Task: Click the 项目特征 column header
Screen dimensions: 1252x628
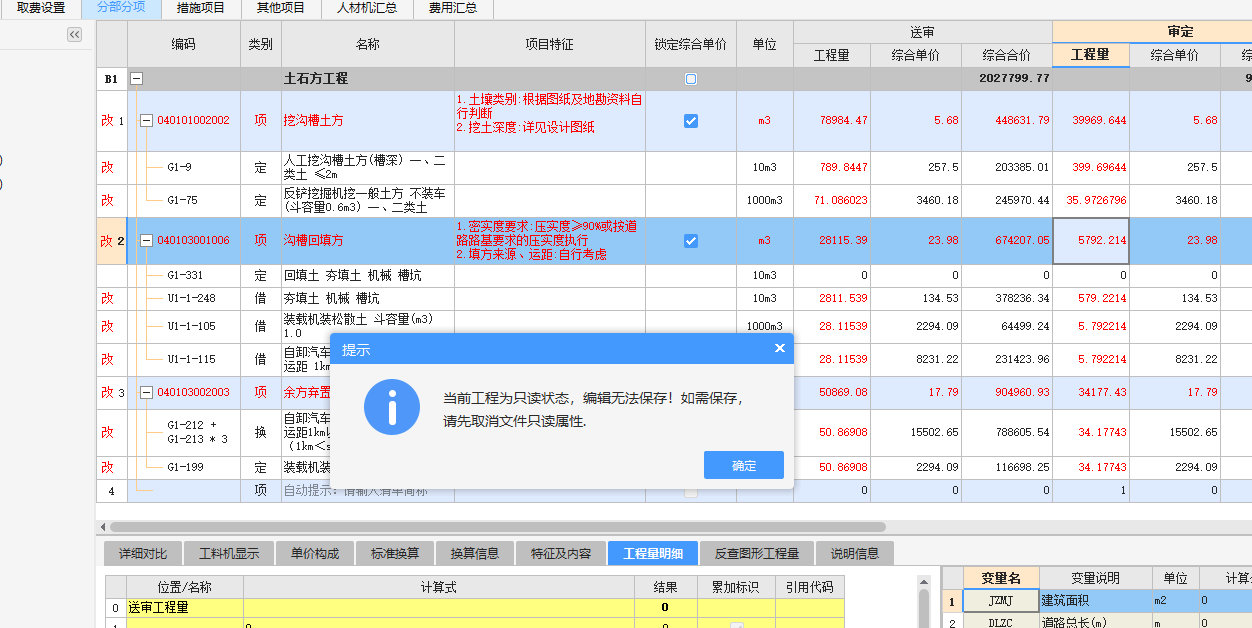Action: pyautogui.click(x=549, y=45)
